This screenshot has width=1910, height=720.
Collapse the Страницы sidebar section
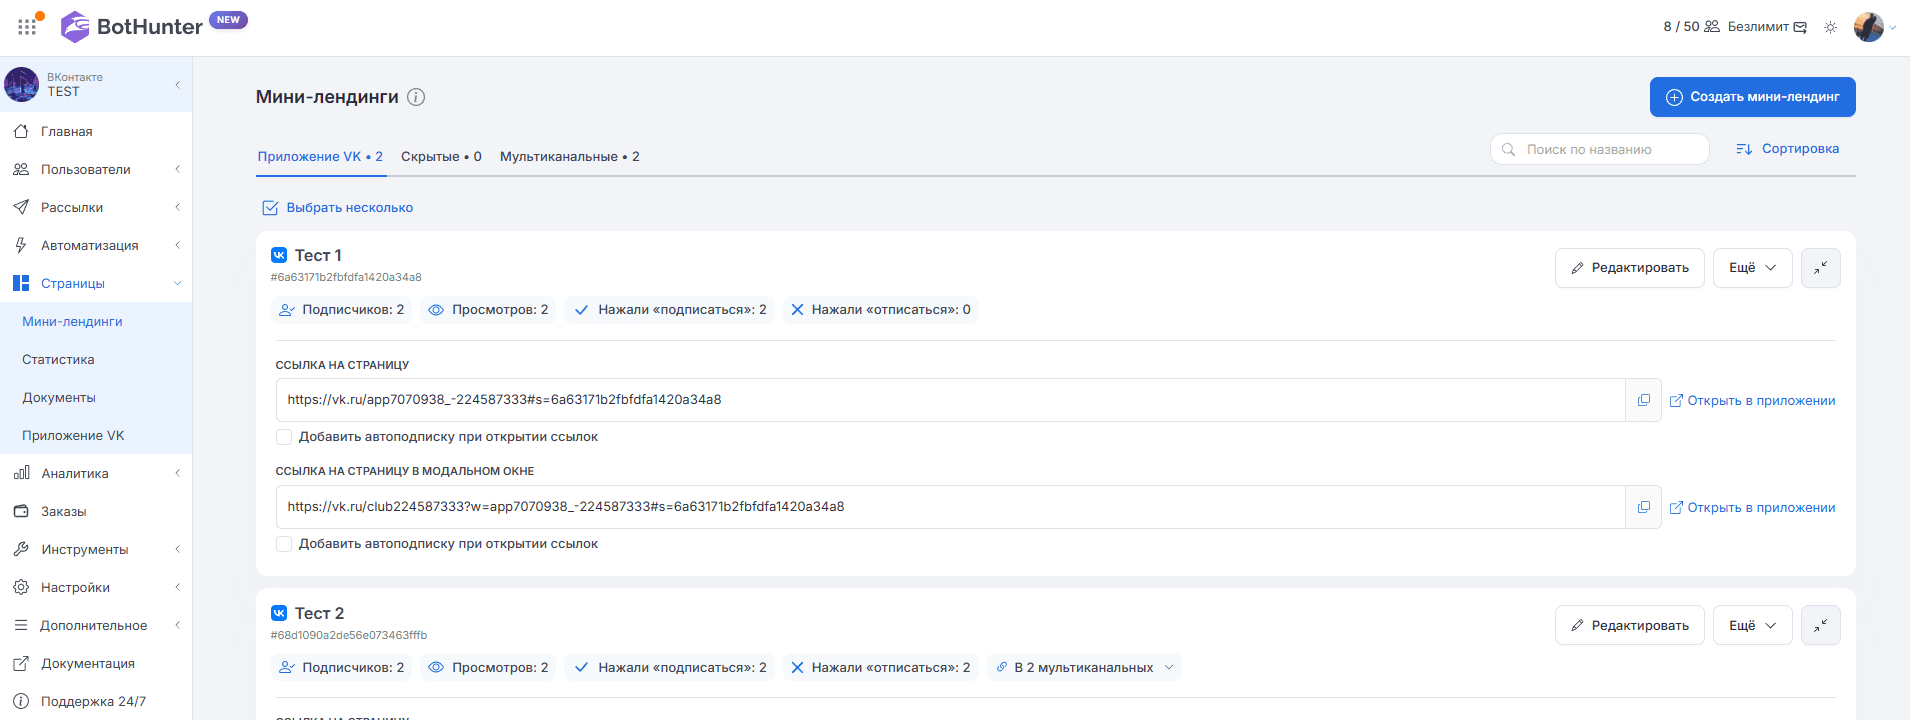(x=177, y=283)
